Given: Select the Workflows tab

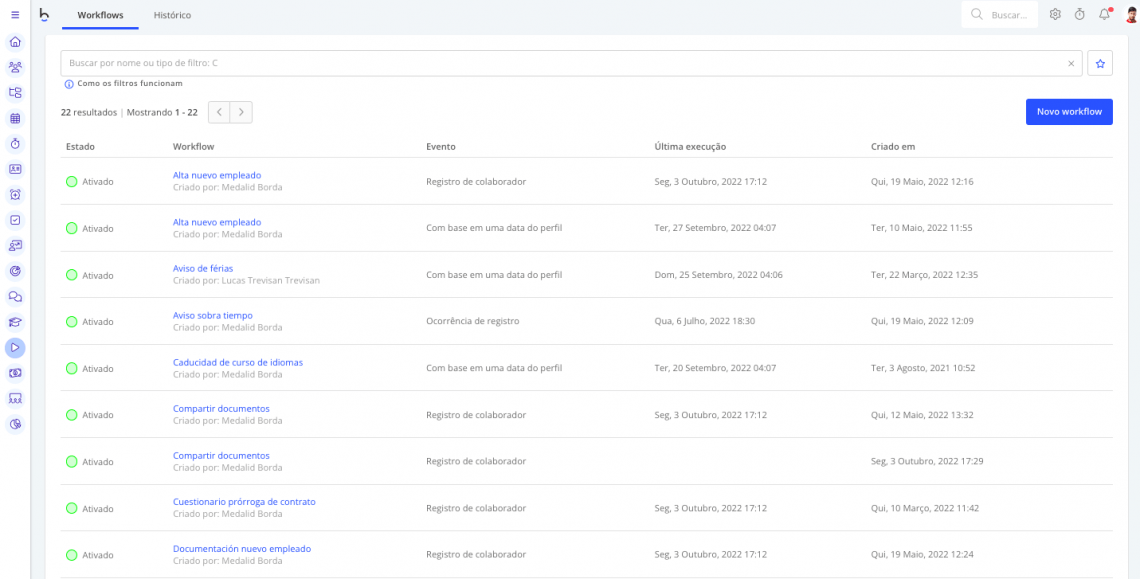Looking at the screenshot, I should click(100, 16).
